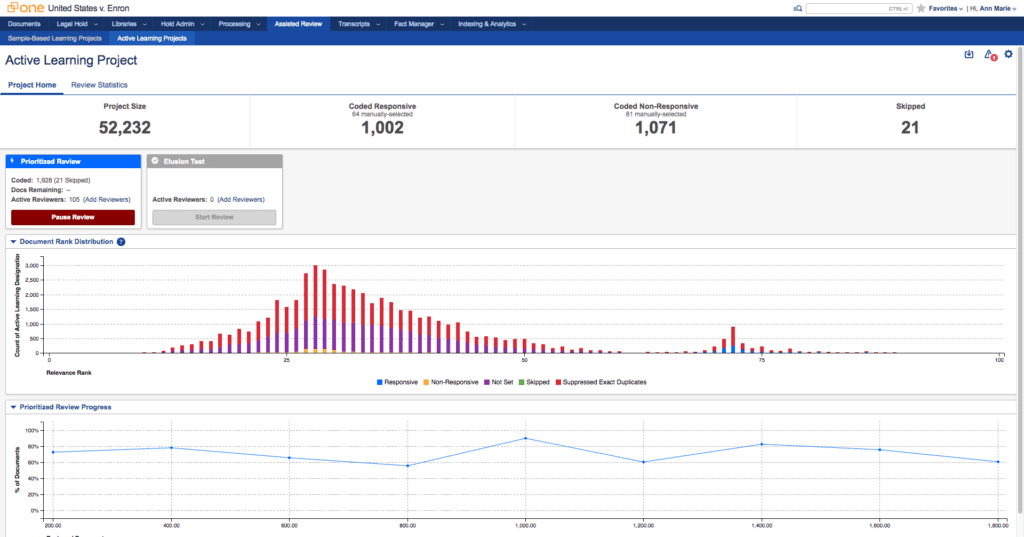Click Add Reviewers link under Prioritized Review
The height and width of the screenshot is (537, 1024).
click(x=105, y=199)
